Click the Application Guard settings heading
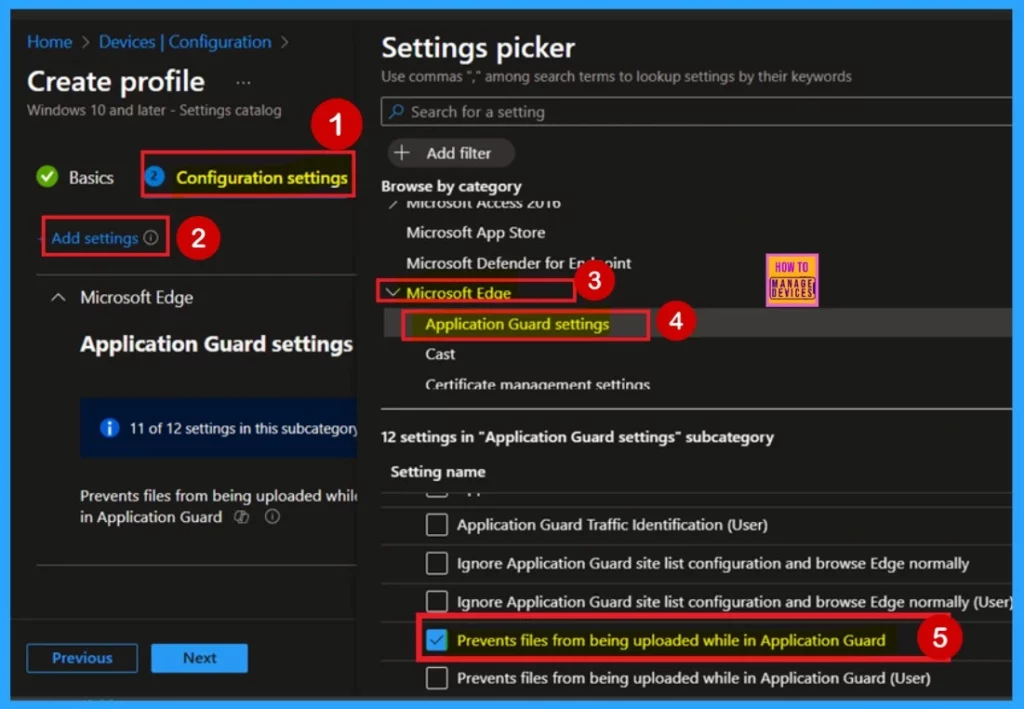Screen dimensions: 1024x709 [216, 344]
